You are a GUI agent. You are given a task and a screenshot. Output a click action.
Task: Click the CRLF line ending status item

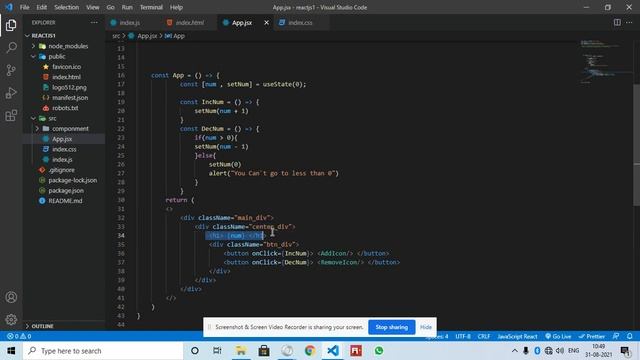click(484, 336)
